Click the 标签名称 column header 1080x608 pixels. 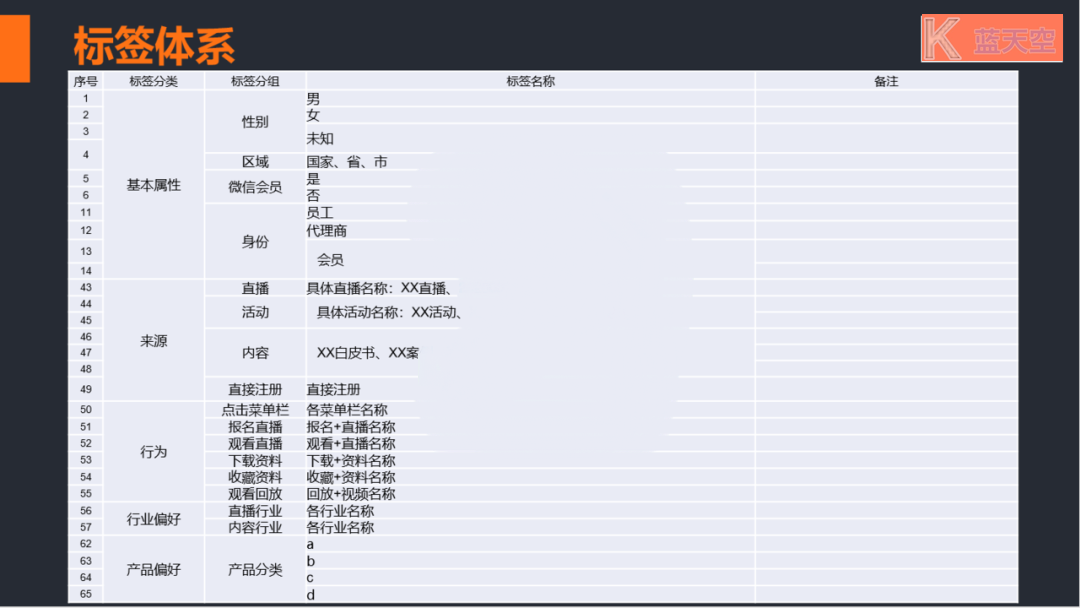point(530,81)
